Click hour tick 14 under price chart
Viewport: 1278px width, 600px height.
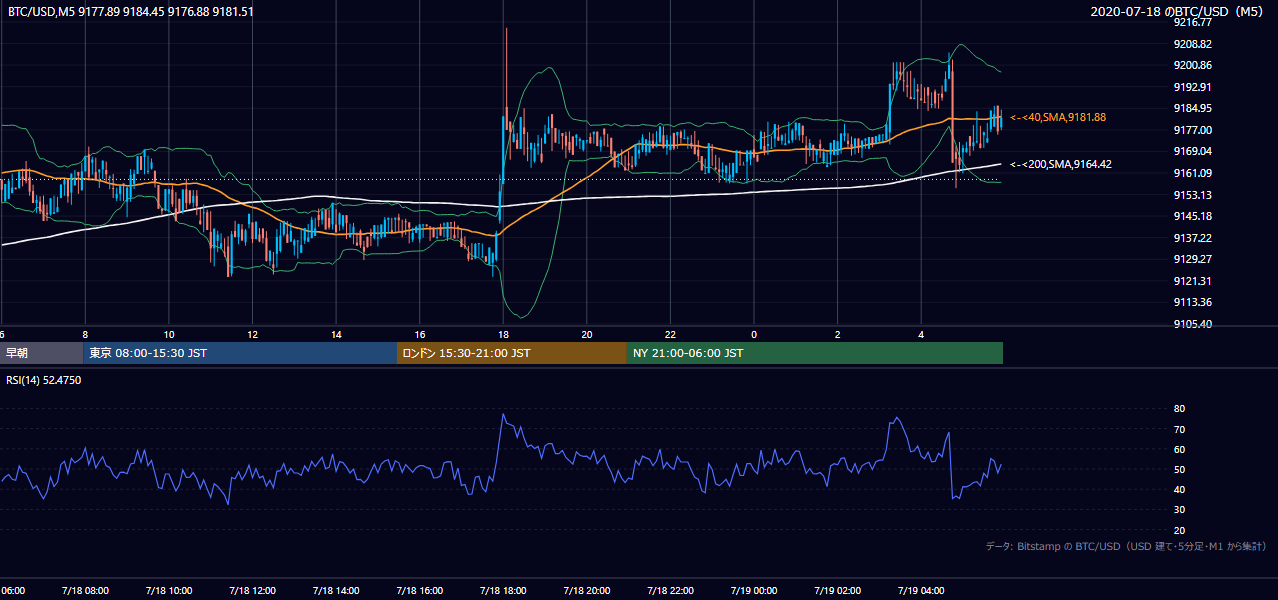[x=336, y=334]
